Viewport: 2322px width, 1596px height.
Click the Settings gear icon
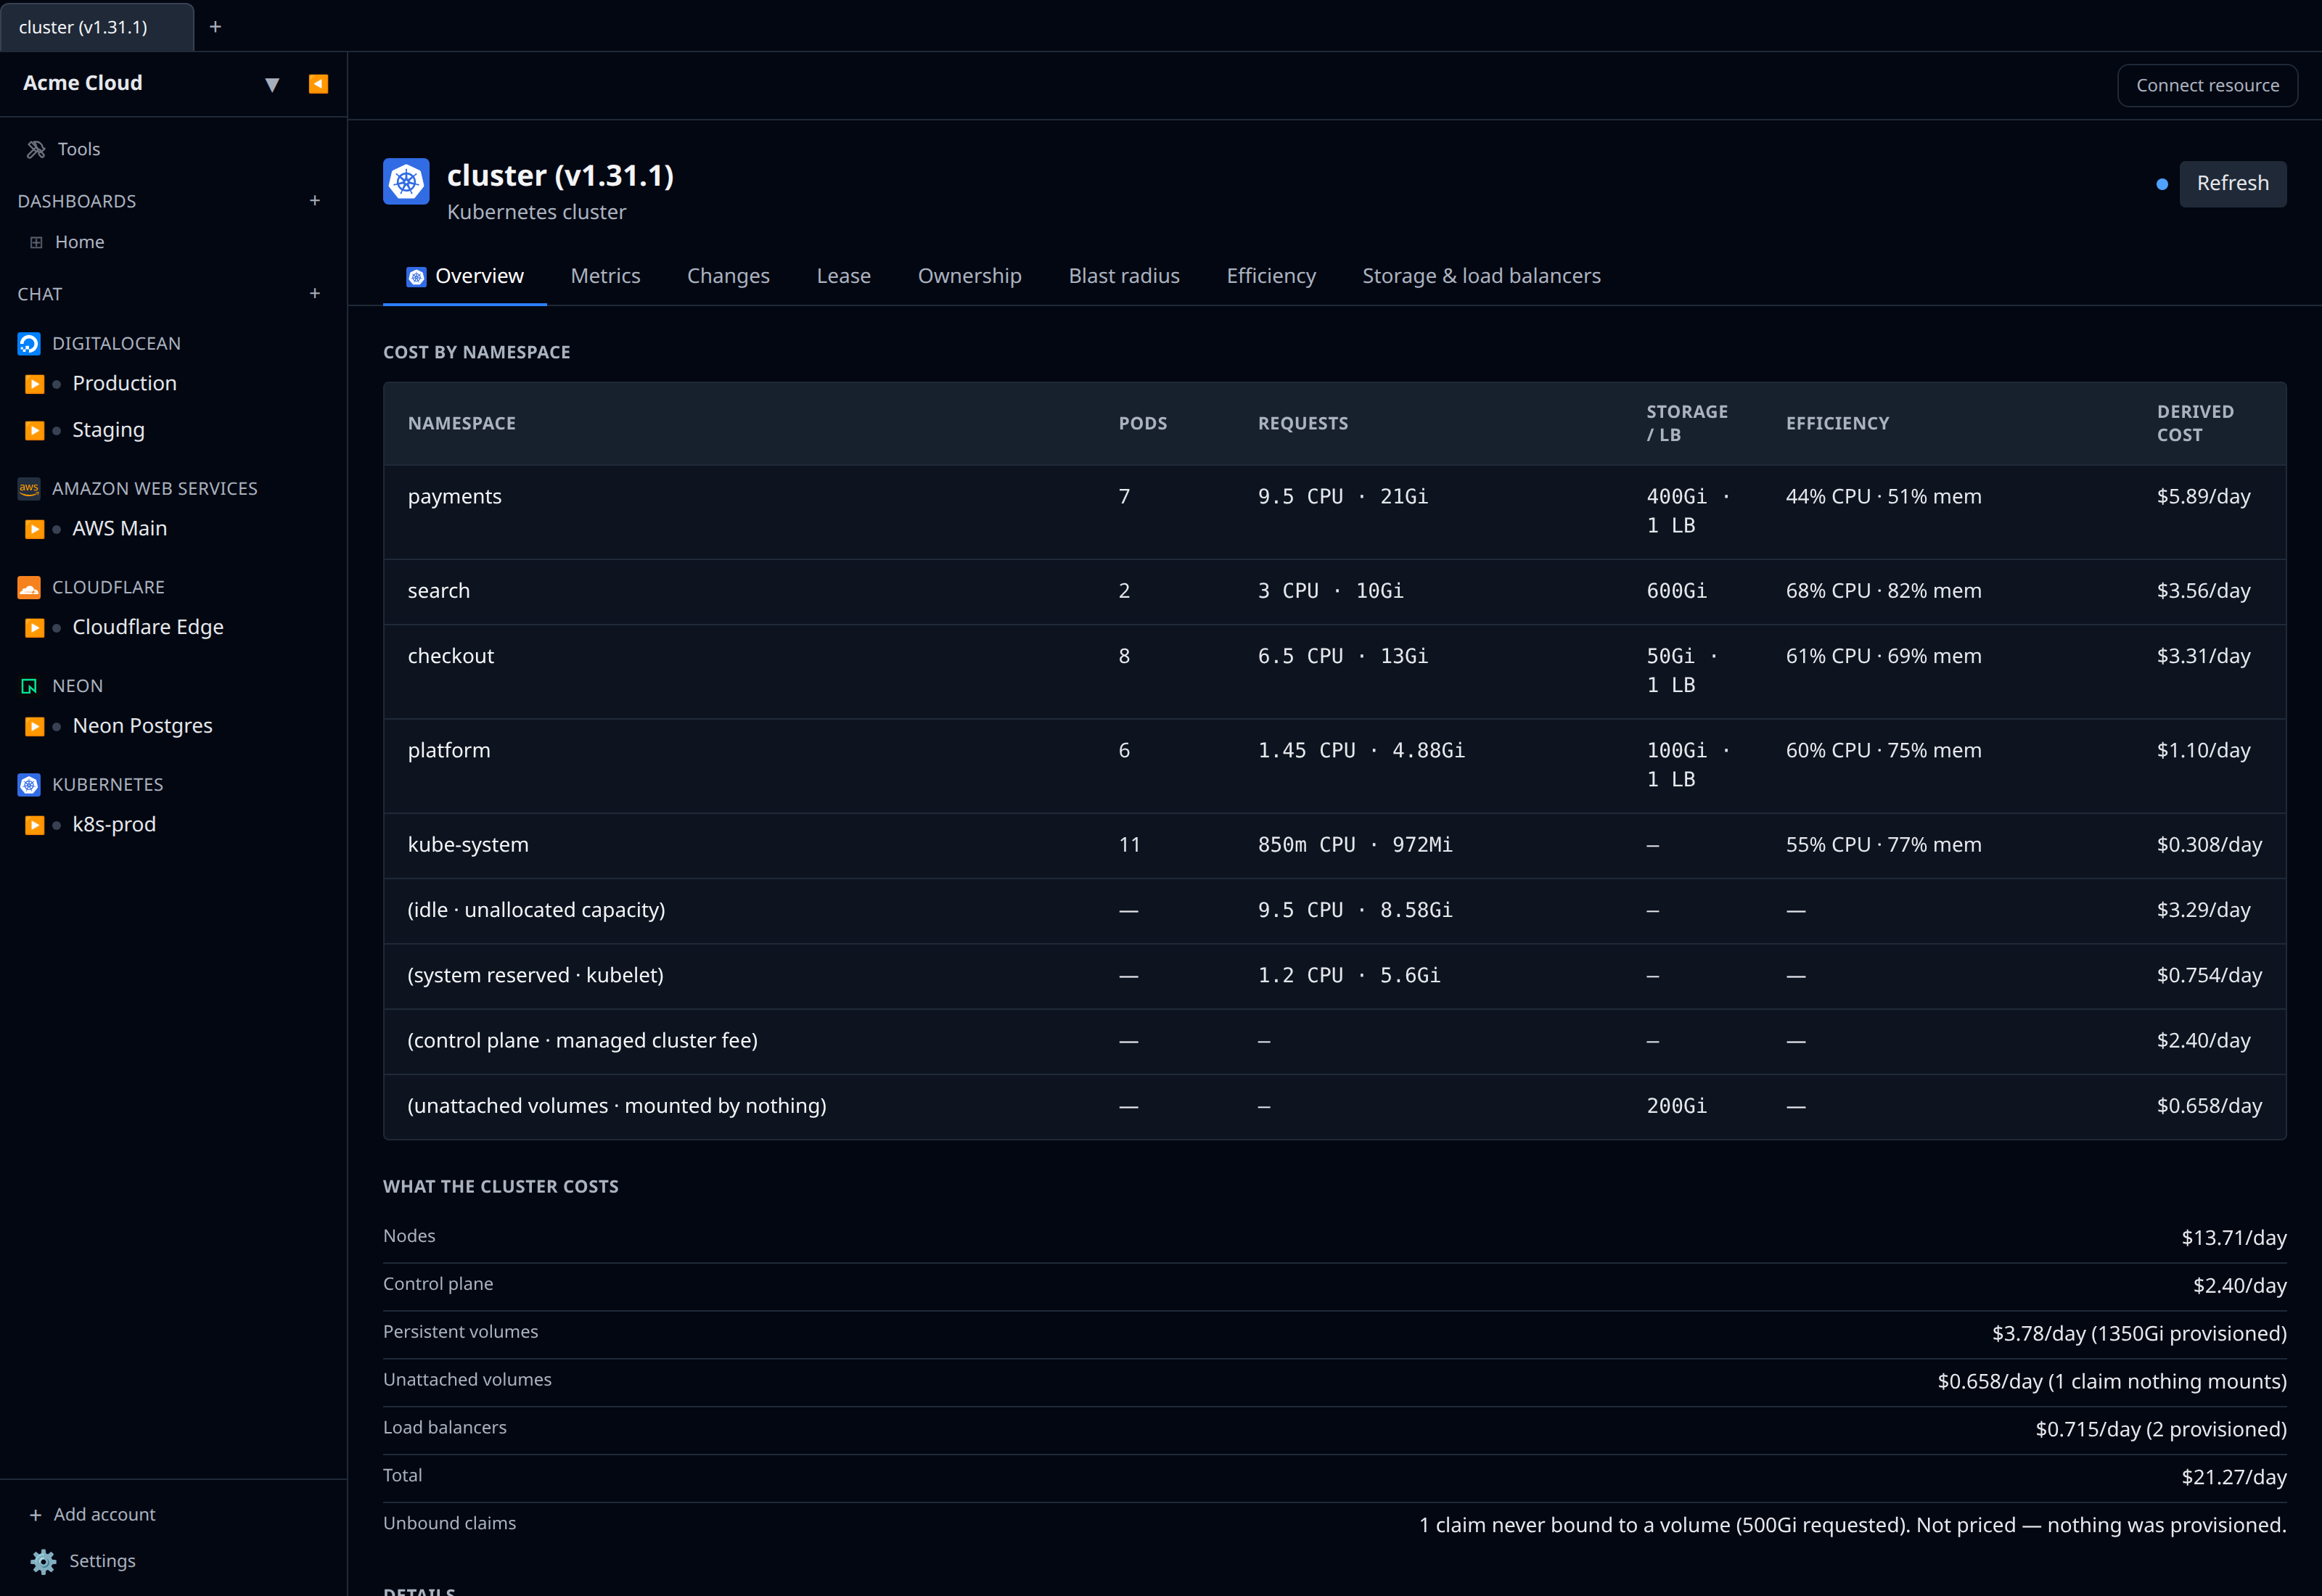(x=43, y=1561)
